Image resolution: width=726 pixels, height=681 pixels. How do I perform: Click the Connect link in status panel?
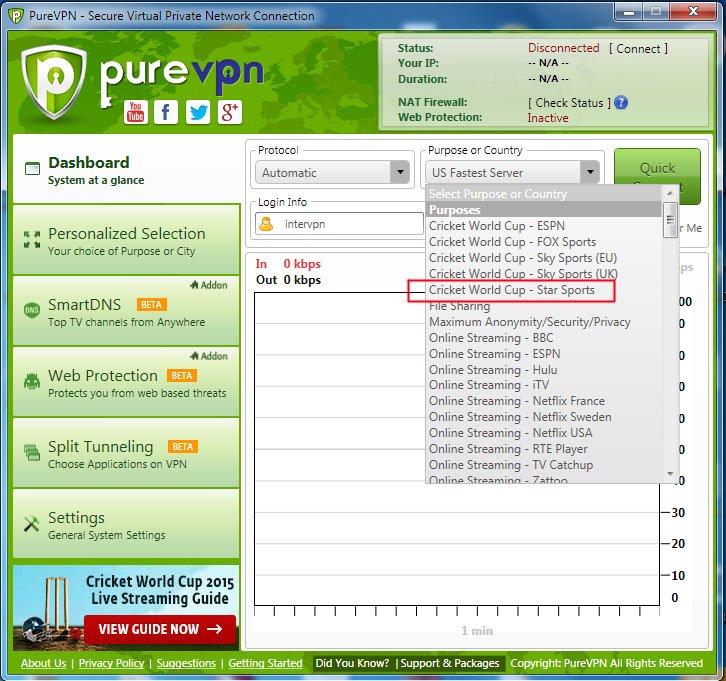638,49
